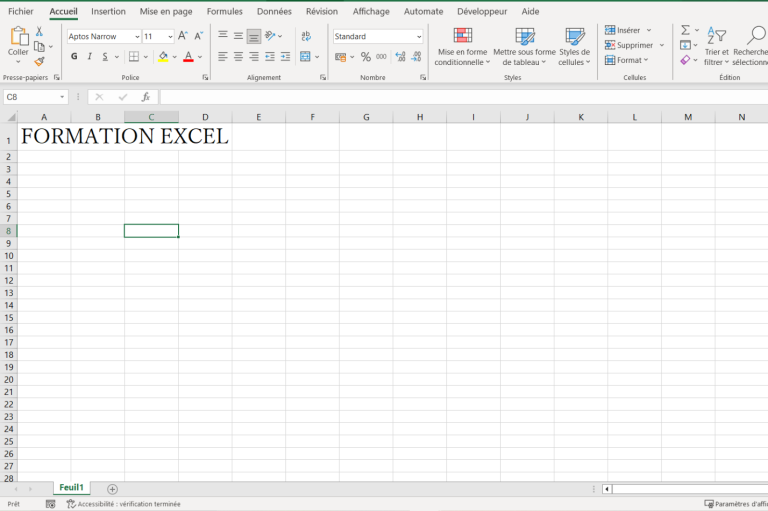Switch to the Formules tab

pyautogui.click(x=224, y=11)
